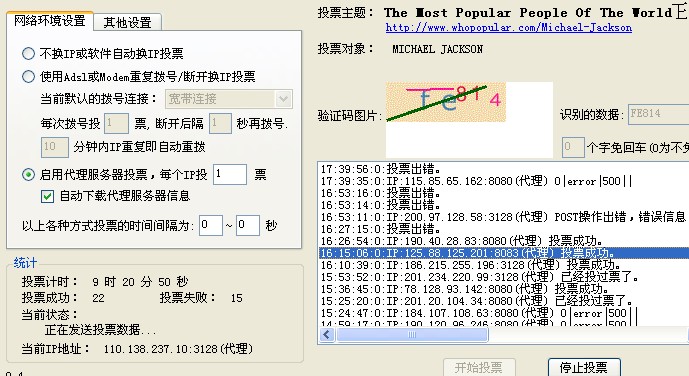
Task: Click the first 时间间隔 seconds input box
Action: [210, 225]
